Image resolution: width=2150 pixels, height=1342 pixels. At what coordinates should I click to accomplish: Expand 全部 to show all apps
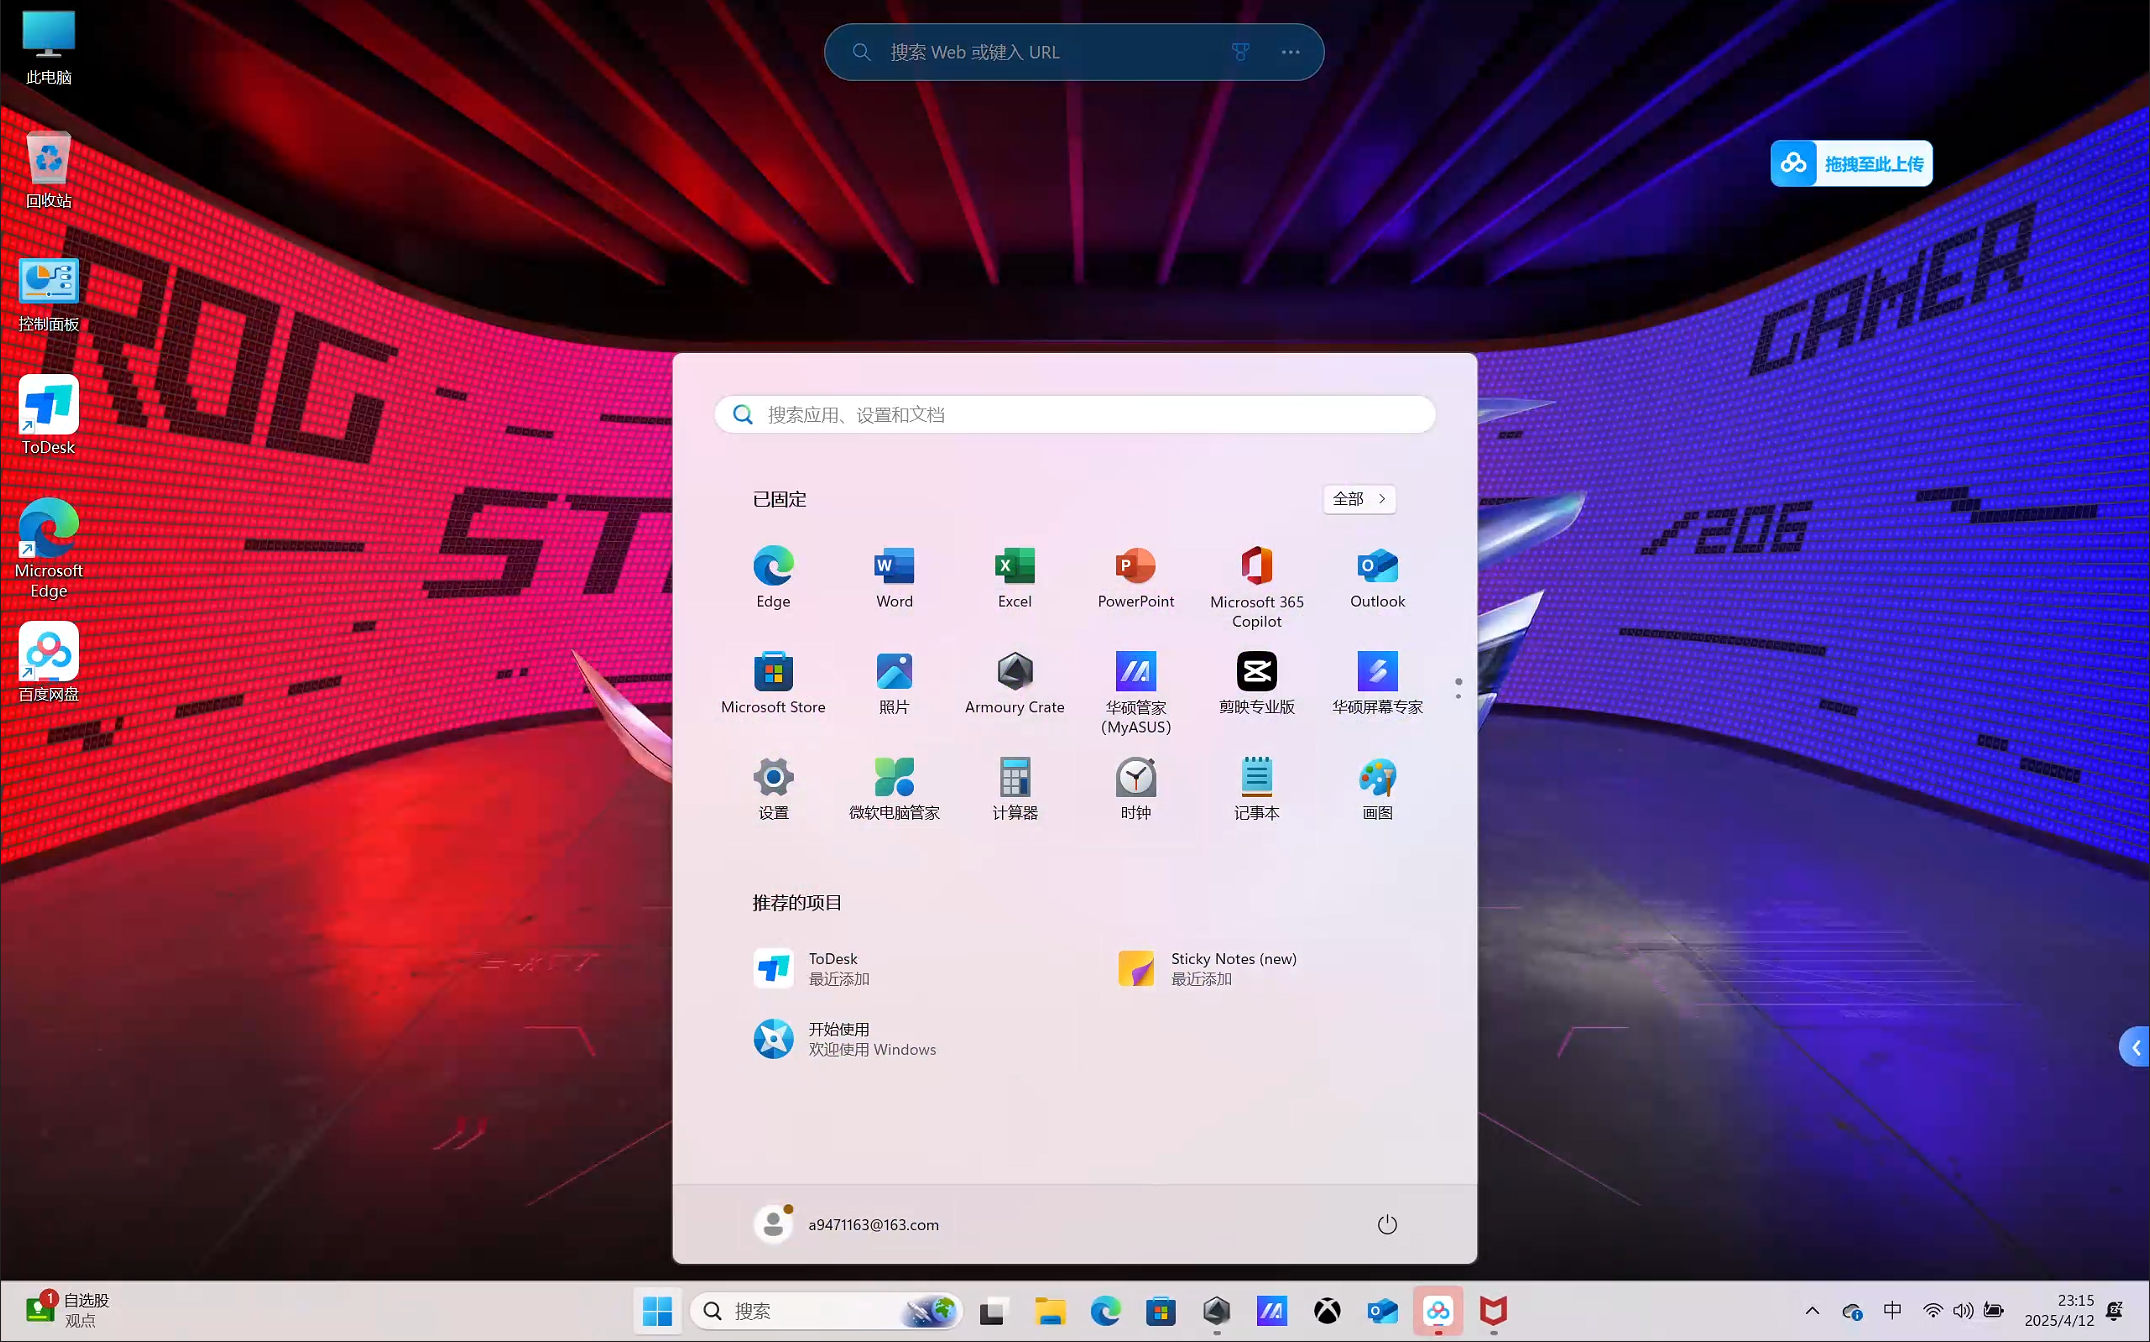point(1359,498)
